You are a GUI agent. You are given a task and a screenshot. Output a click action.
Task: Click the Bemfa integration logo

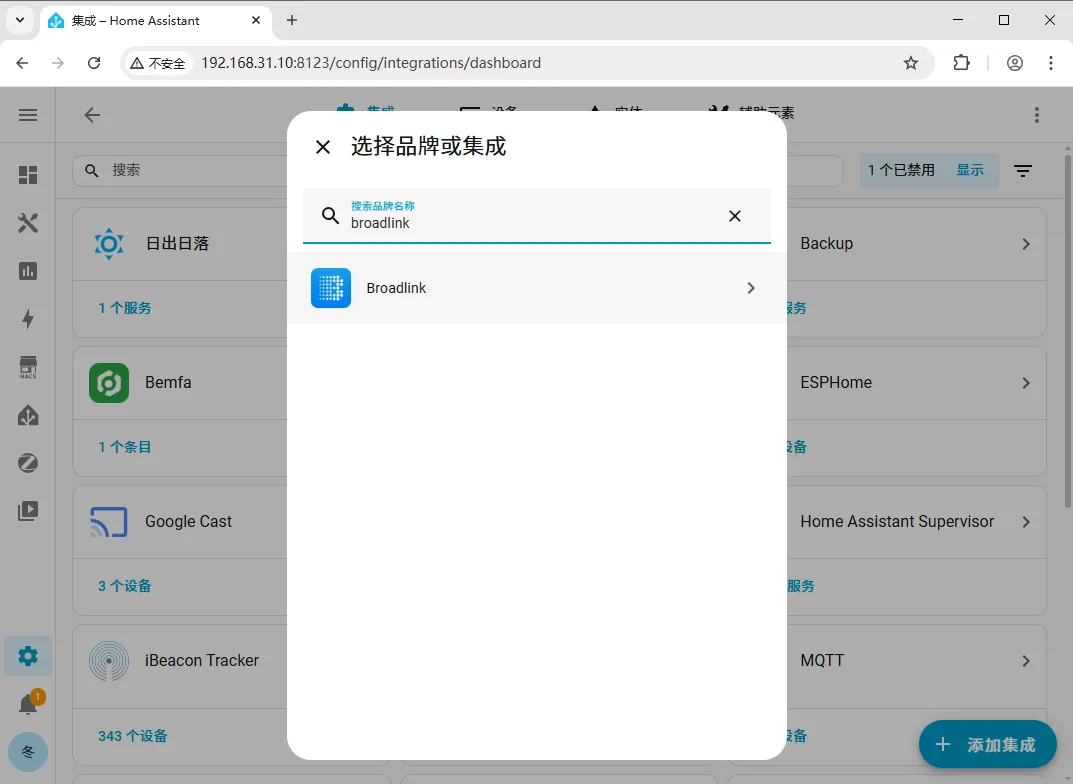[x=109, y=382]
